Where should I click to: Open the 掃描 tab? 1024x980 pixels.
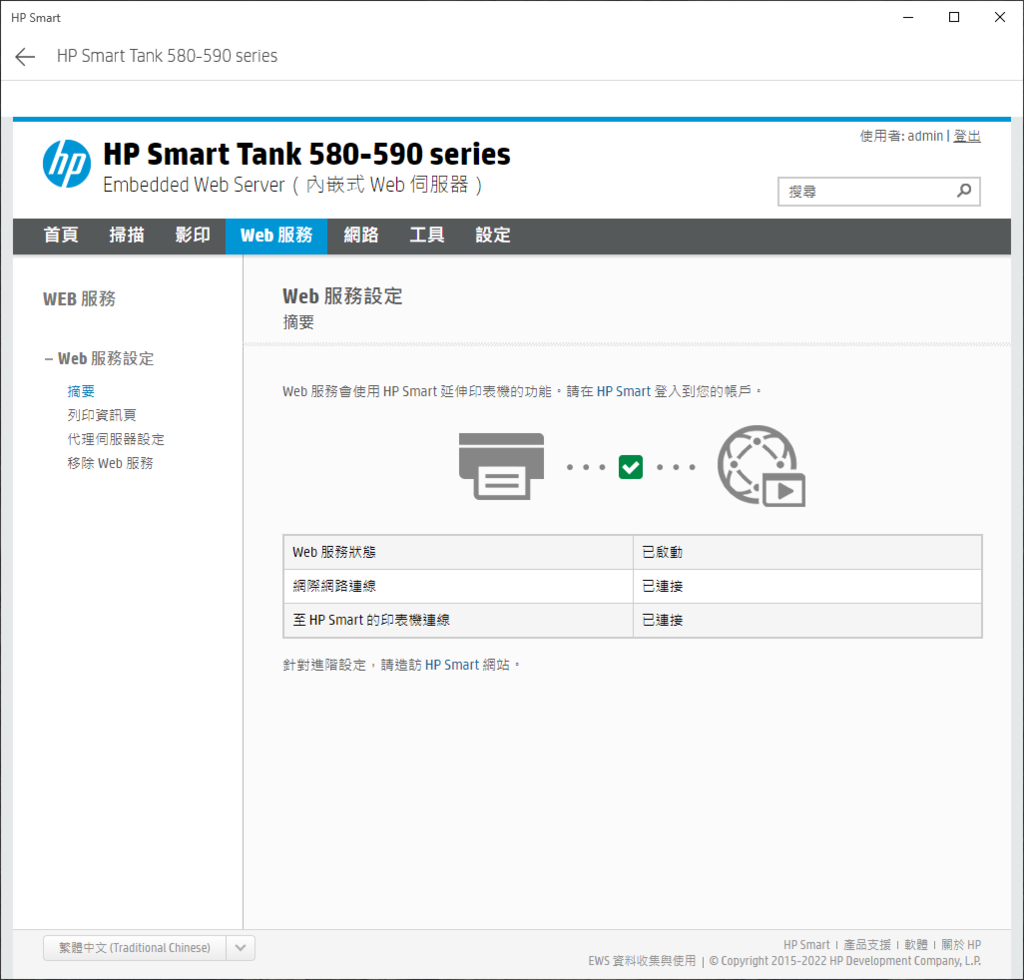[x=127, y=235]
